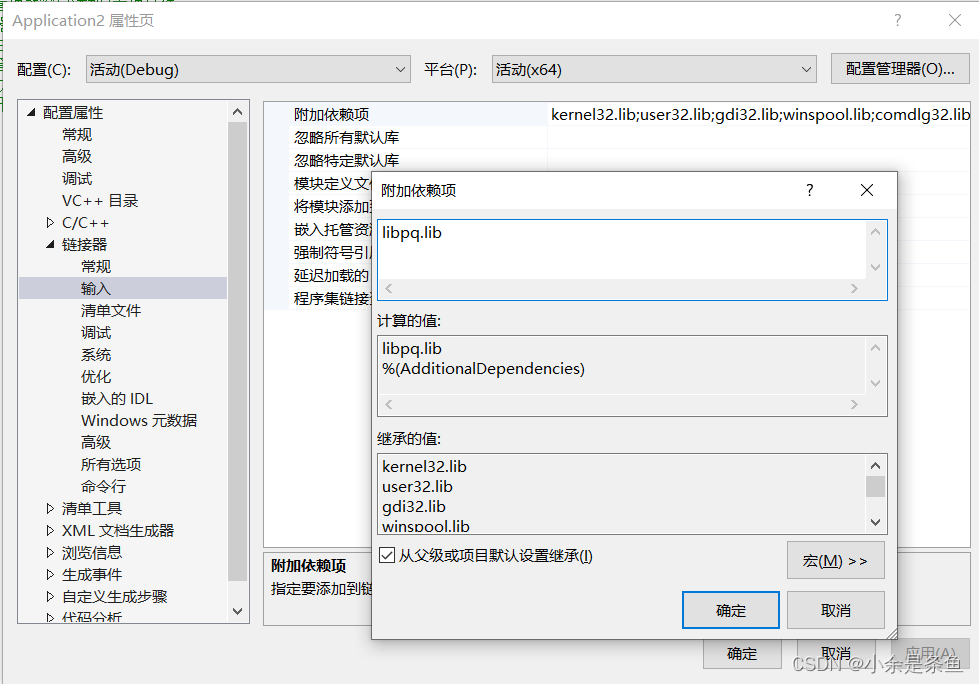Screen dimensions: 979x684
Task: Expand the XML 文档生成器 tree node
Action: click(x=48, y=530)
